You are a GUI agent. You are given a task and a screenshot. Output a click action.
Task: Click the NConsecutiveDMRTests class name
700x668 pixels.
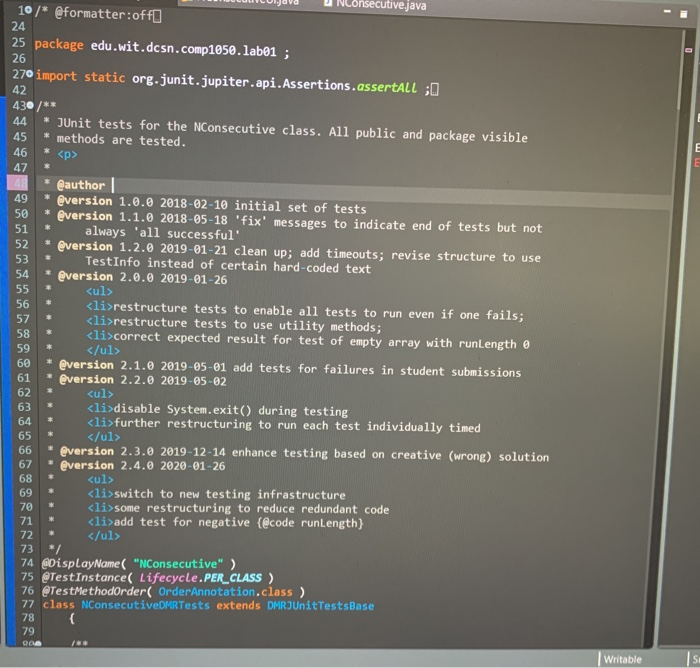145,606
